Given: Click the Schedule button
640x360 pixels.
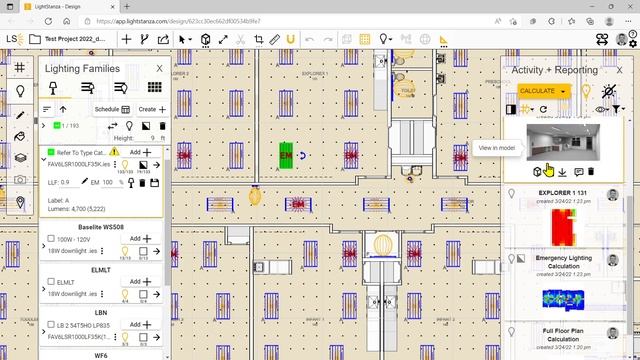Looking at the screenshot, I should [112, 109].
